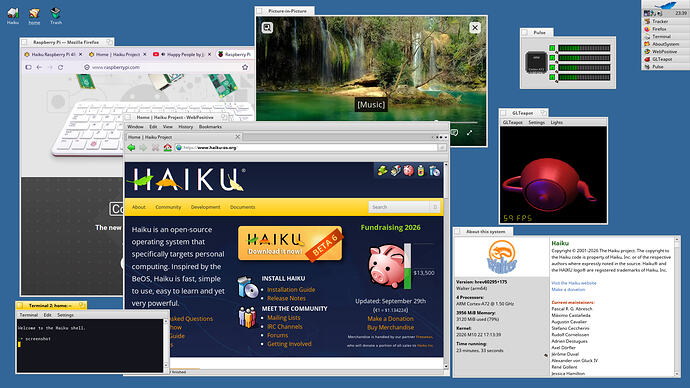The height and width of the screenshot is (388, 690).
Task: Go to WebPositive home page icon
Action: tap(167, 148)
